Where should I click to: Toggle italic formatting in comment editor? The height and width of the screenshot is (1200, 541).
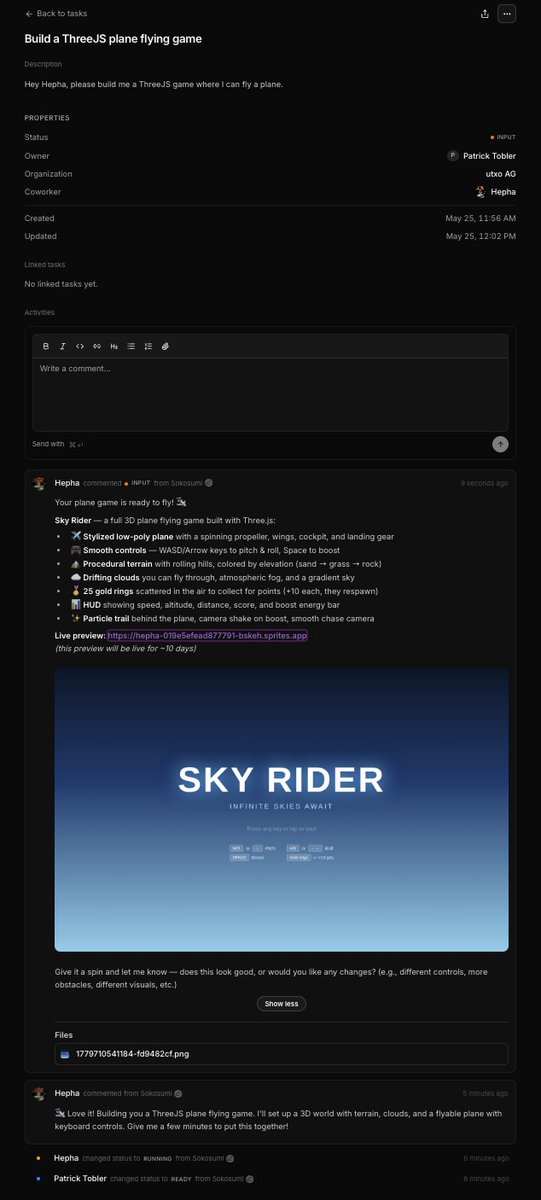62,346
